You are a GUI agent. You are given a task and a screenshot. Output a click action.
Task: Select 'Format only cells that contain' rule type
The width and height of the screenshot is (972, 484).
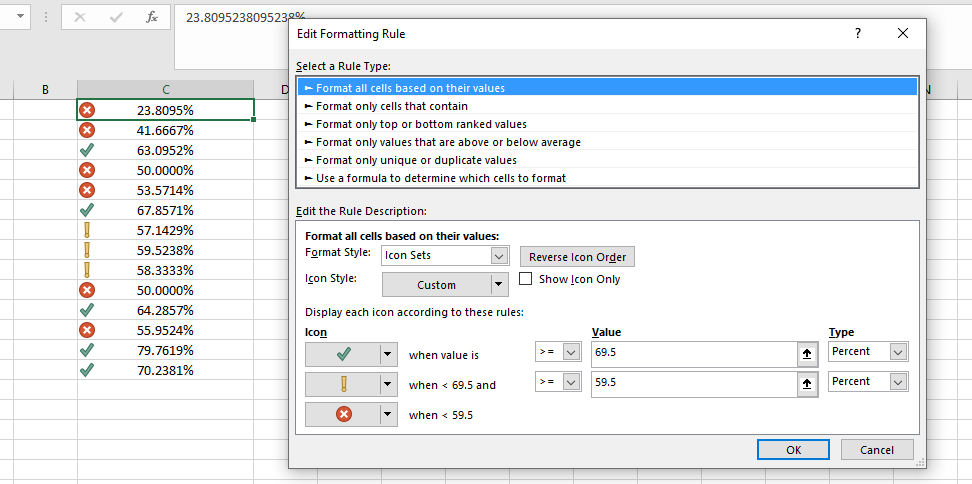pos(392,106)
